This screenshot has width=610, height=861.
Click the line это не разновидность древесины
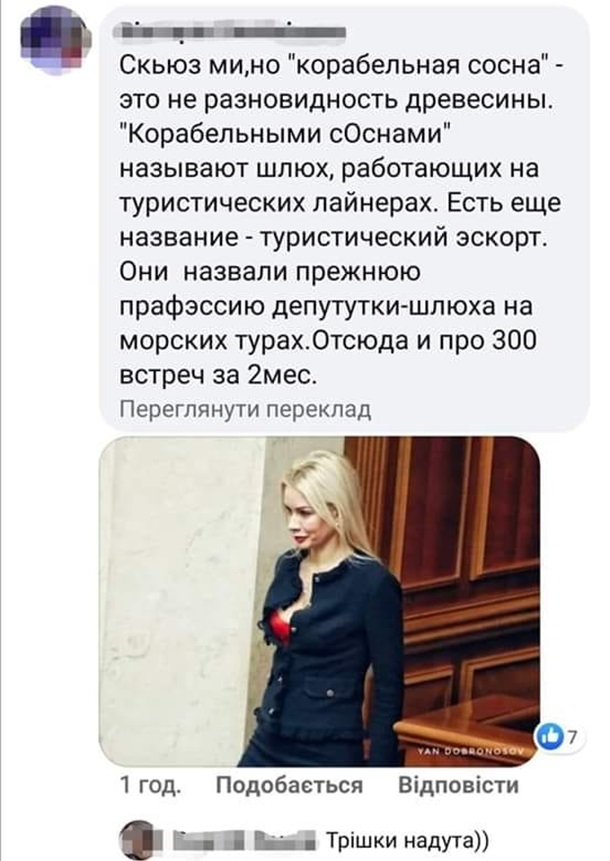[336, 100]
